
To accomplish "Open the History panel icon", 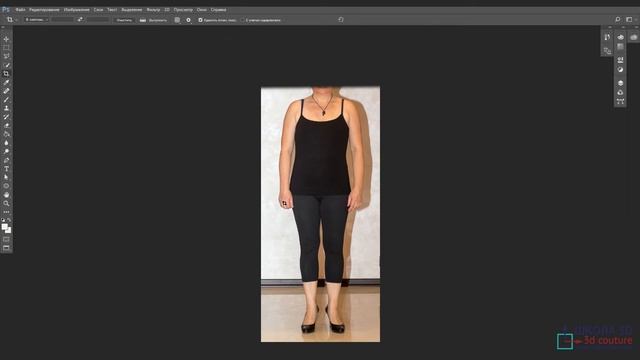I will [607, 37].
